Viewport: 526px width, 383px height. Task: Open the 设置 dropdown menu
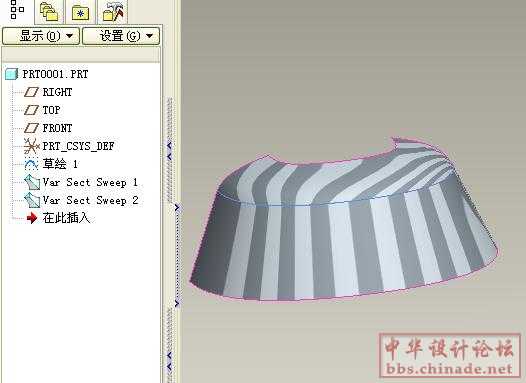click(121, 36)
